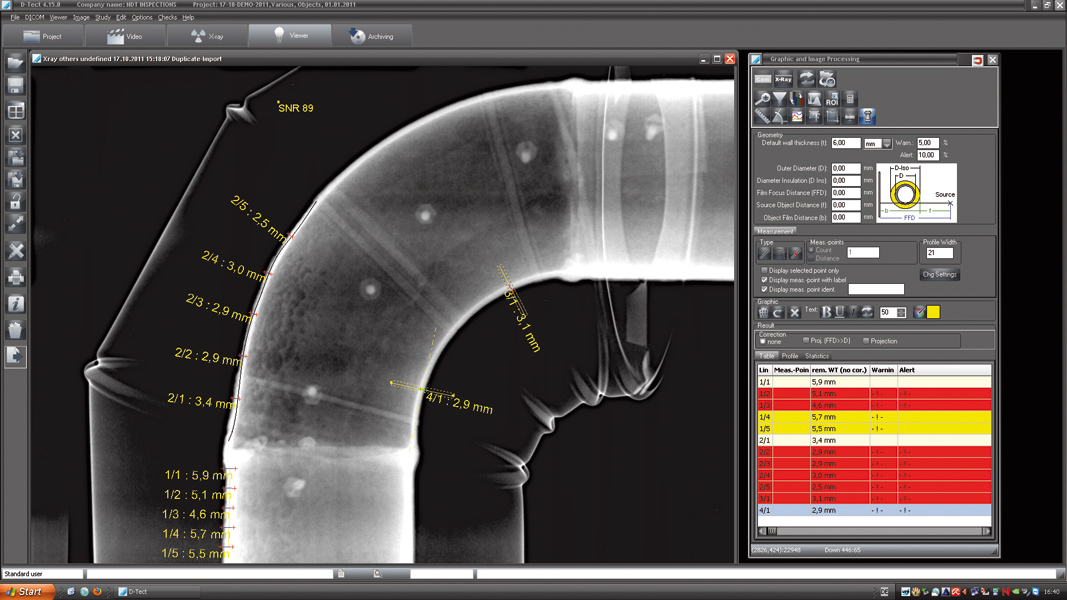Apply Bold text formatting in Graphic section
The image size is (1067, 600).
(825, 312)
